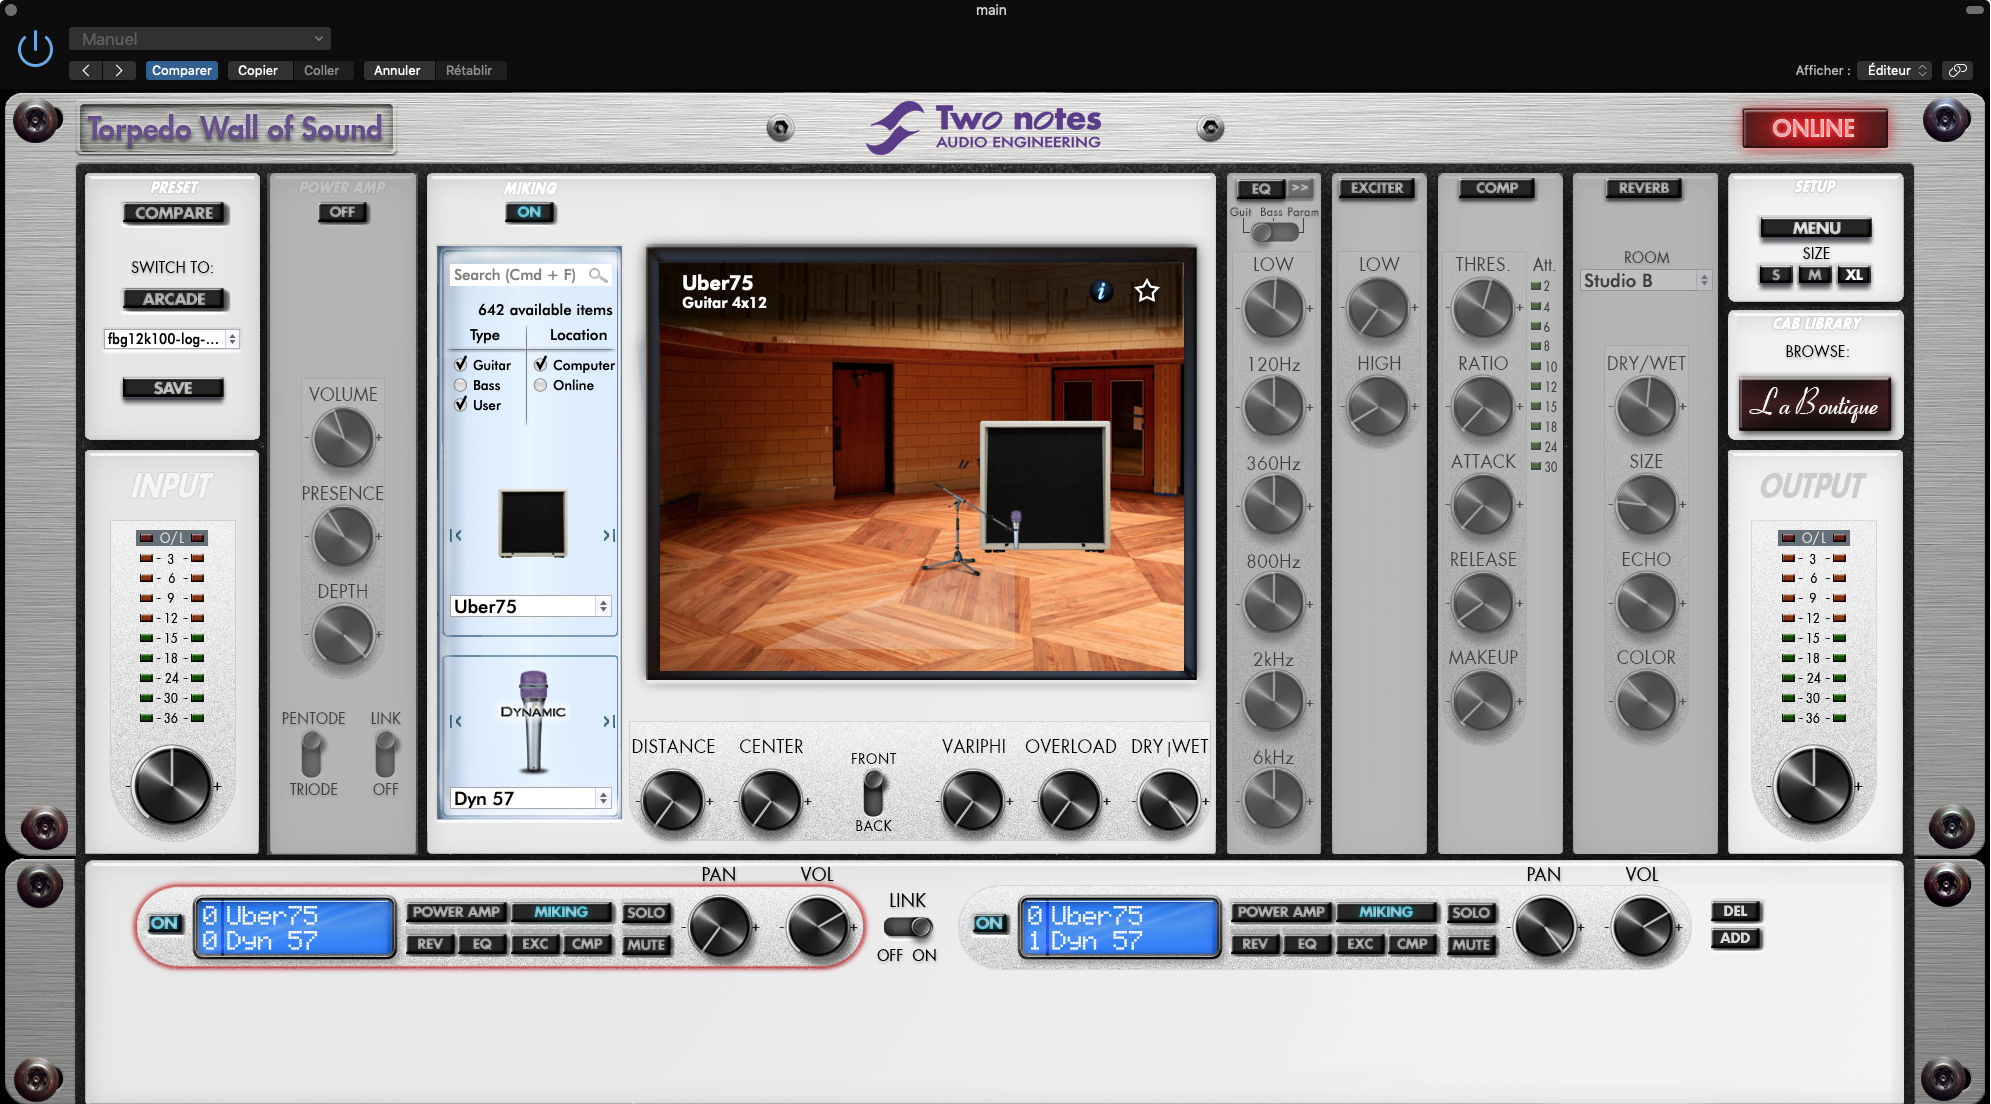Mute the second channel strip

tap(1471, 944)
